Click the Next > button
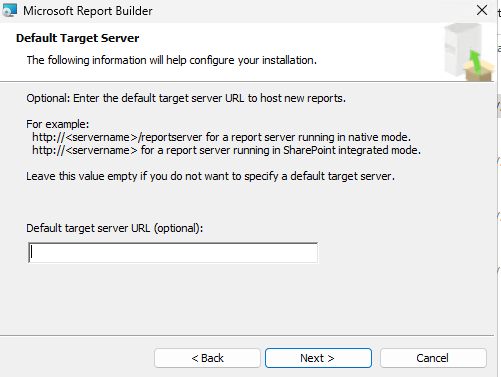Image resolution: width=501 pixels, height=377 pixels. click(x=318, y=358)
